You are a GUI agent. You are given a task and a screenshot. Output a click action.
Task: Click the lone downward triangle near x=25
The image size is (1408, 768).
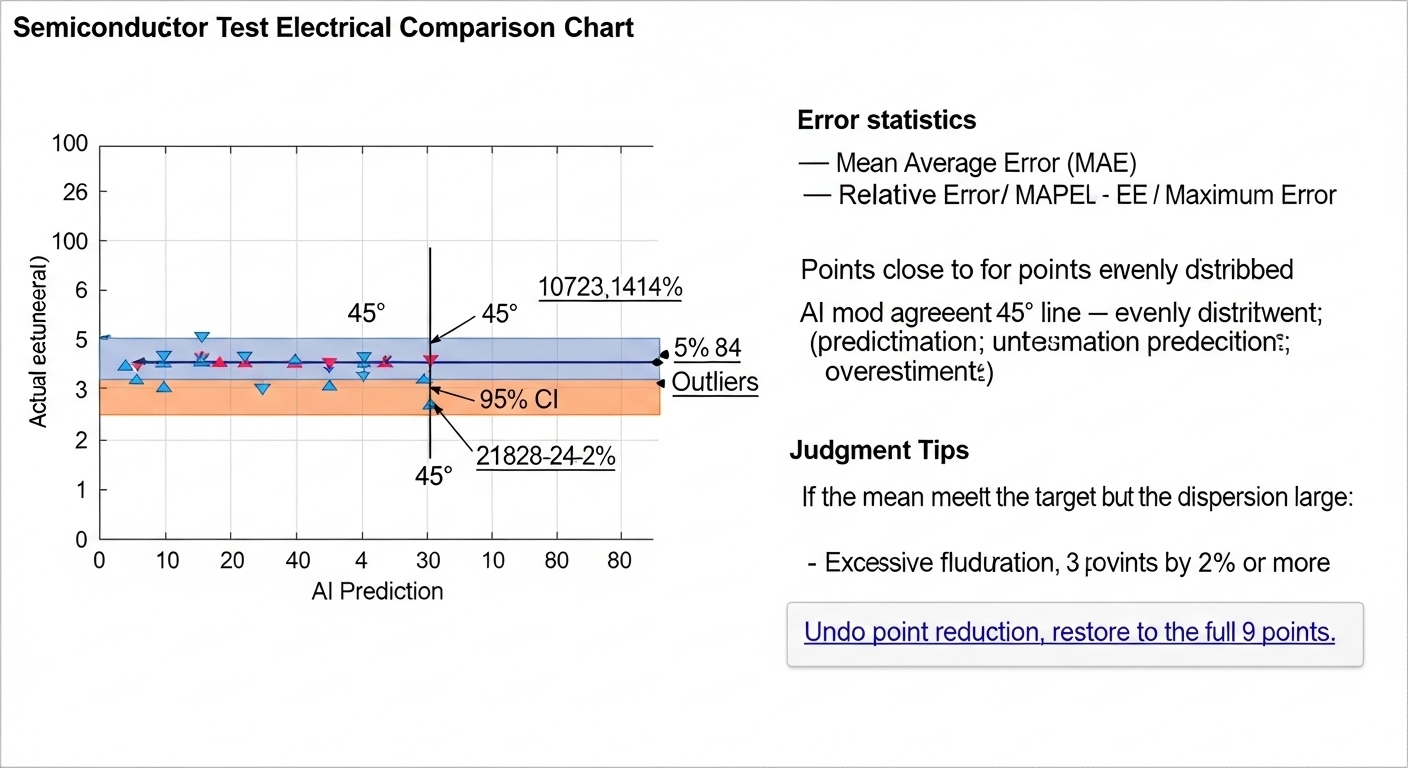[x=262, y=388]
